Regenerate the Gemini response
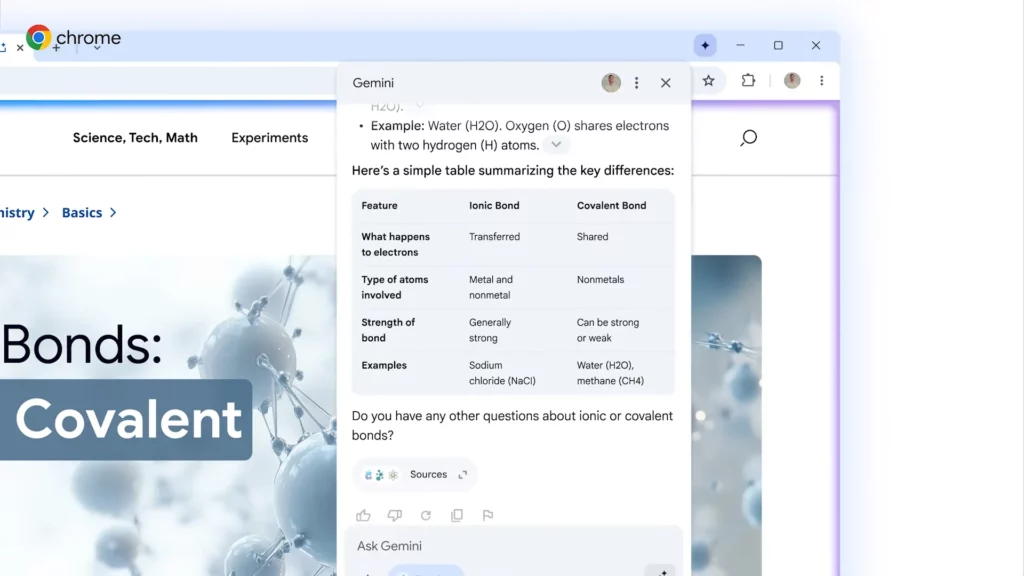The image size is (1024, 576). click(425, 516)
